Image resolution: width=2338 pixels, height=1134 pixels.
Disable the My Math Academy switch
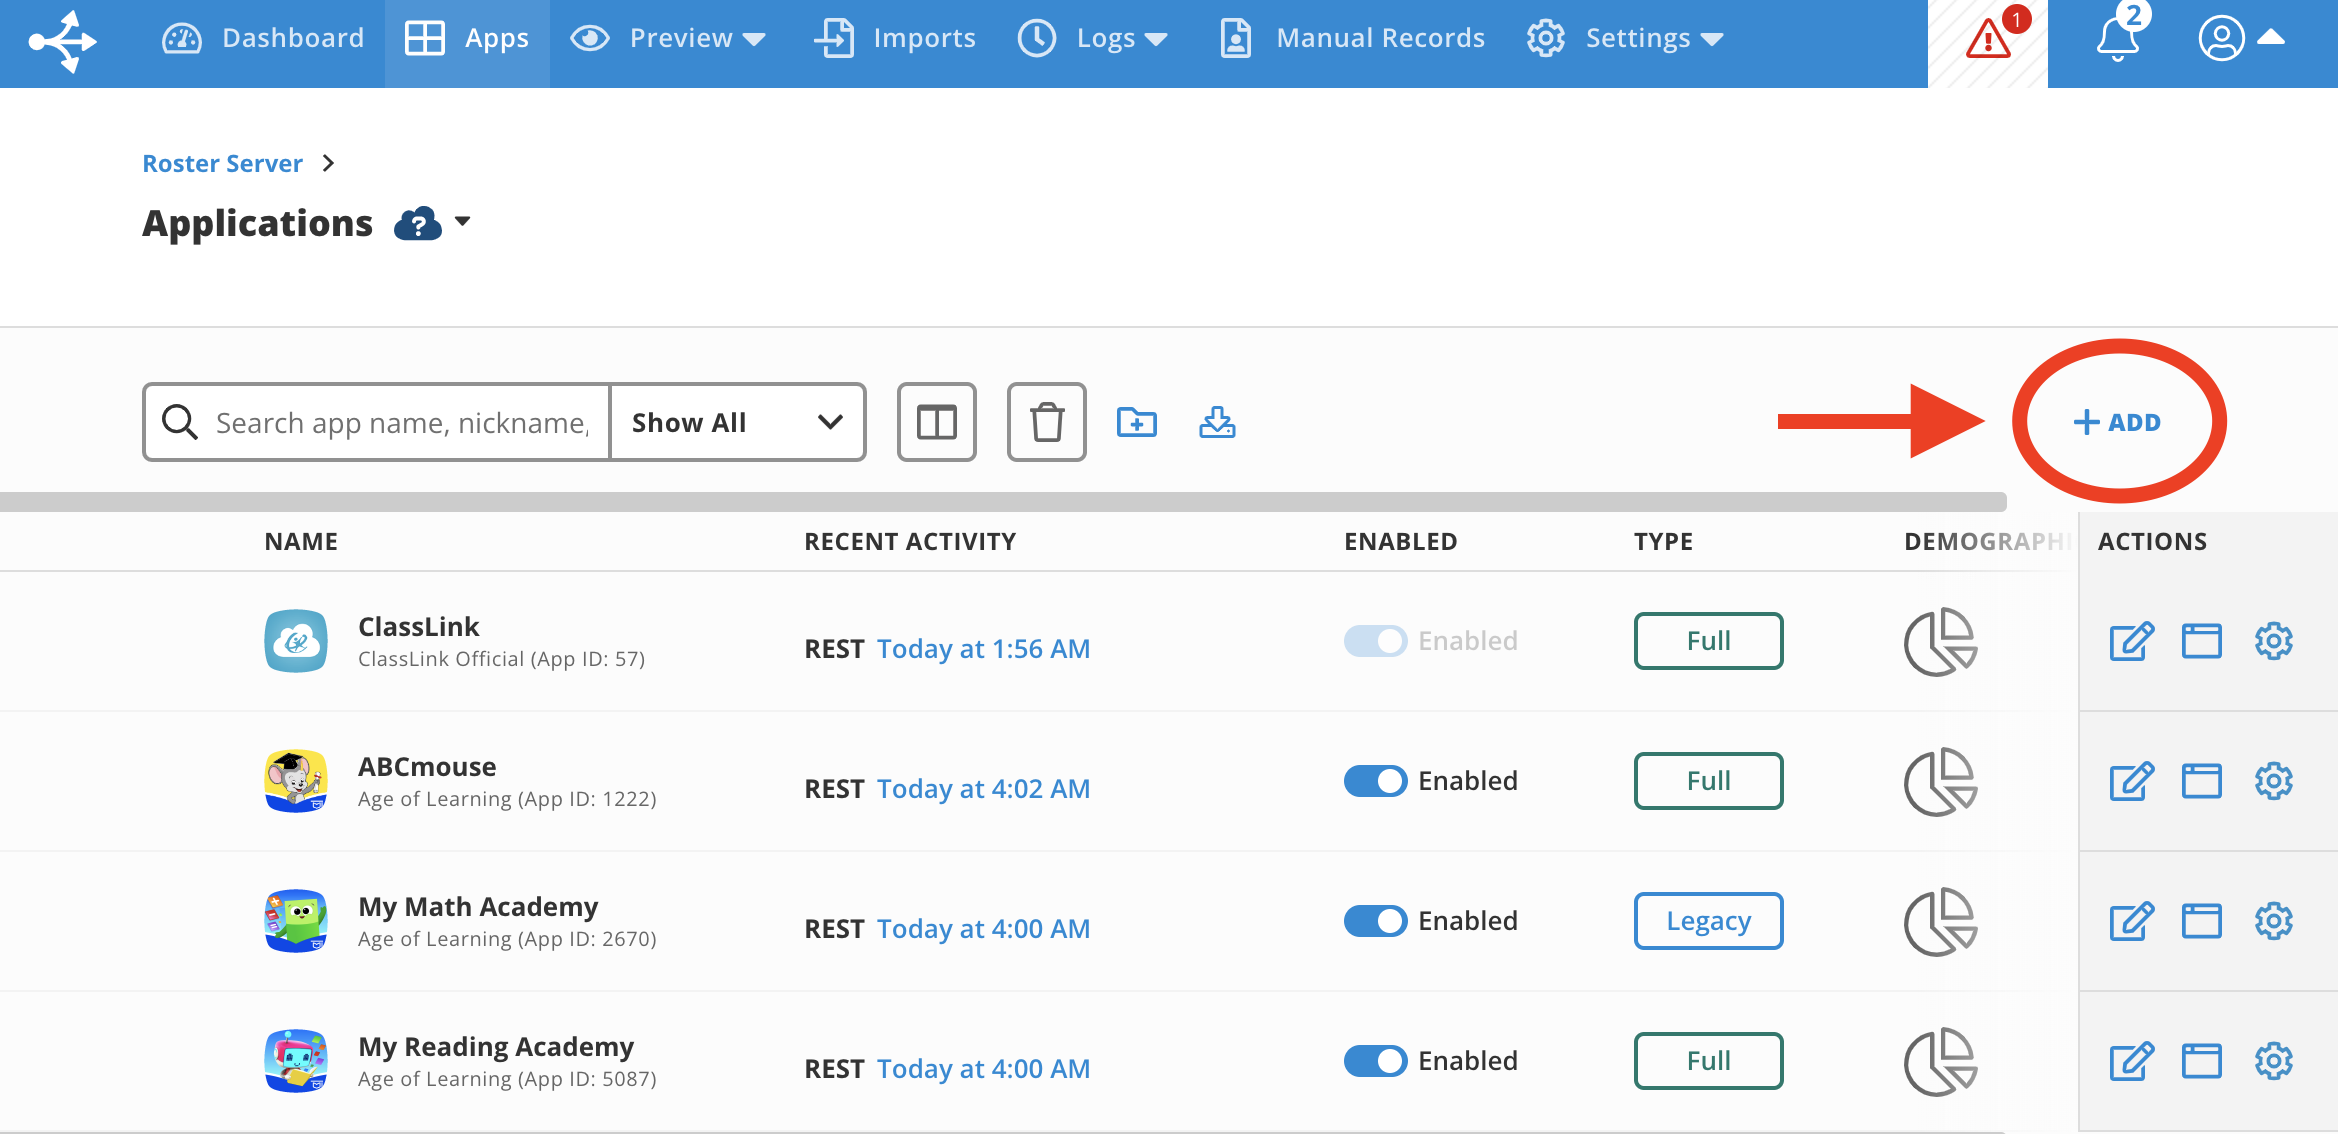point(1375,921)
